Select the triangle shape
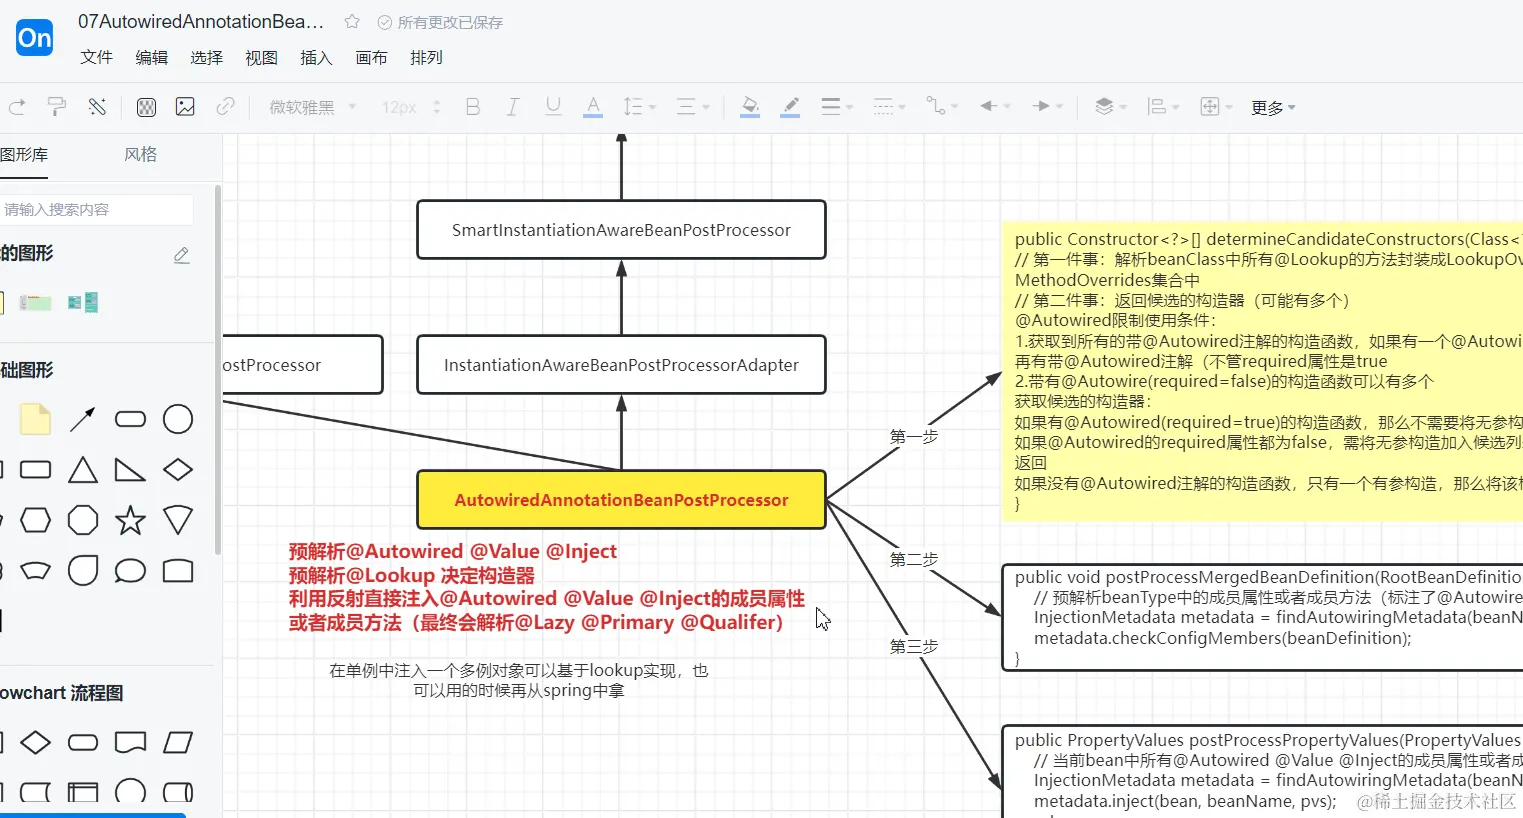 [83, 470]
